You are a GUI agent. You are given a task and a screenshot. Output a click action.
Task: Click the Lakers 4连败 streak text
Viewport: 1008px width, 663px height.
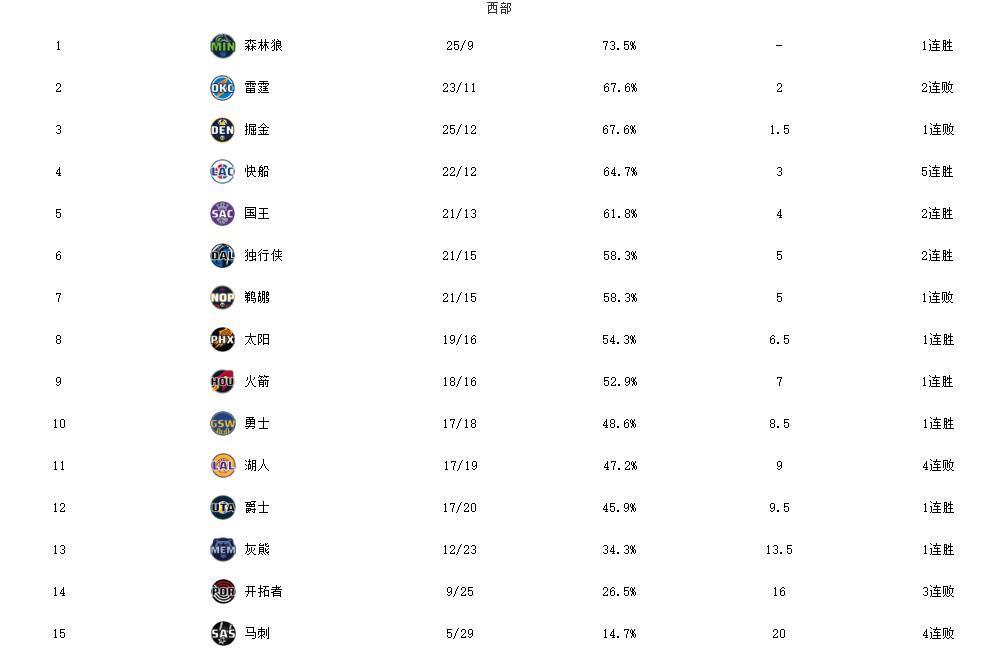pos(937,466)
